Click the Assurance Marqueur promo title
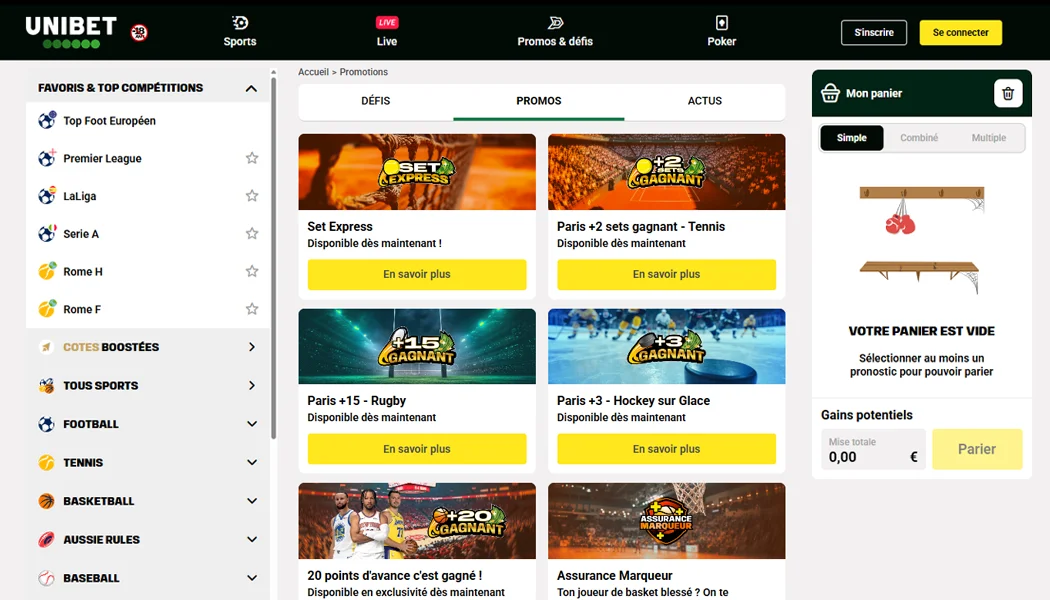This screenshot has height=600, width=1050. 614,576
